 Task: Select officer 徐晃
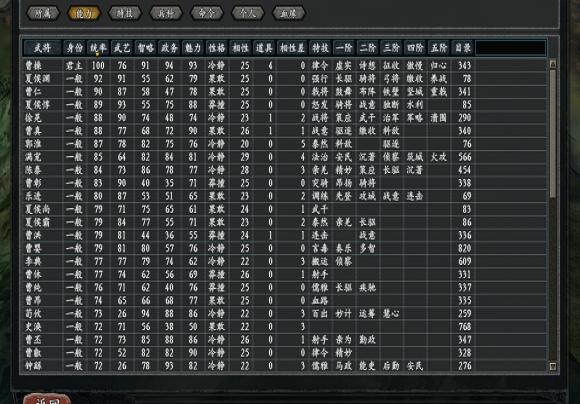284,118
